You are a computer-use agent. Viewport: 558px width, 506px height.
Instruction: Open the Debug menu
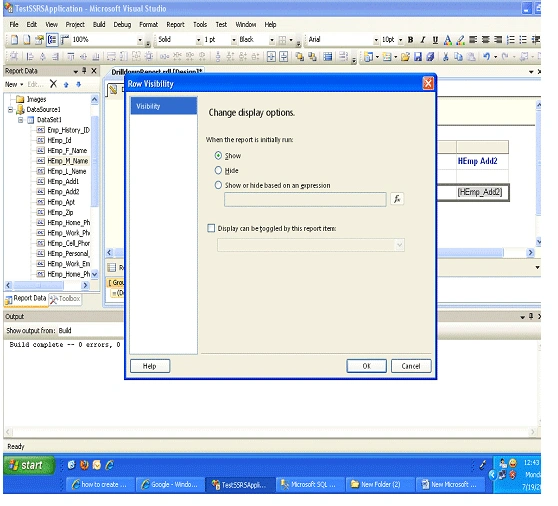coord(122,25)
